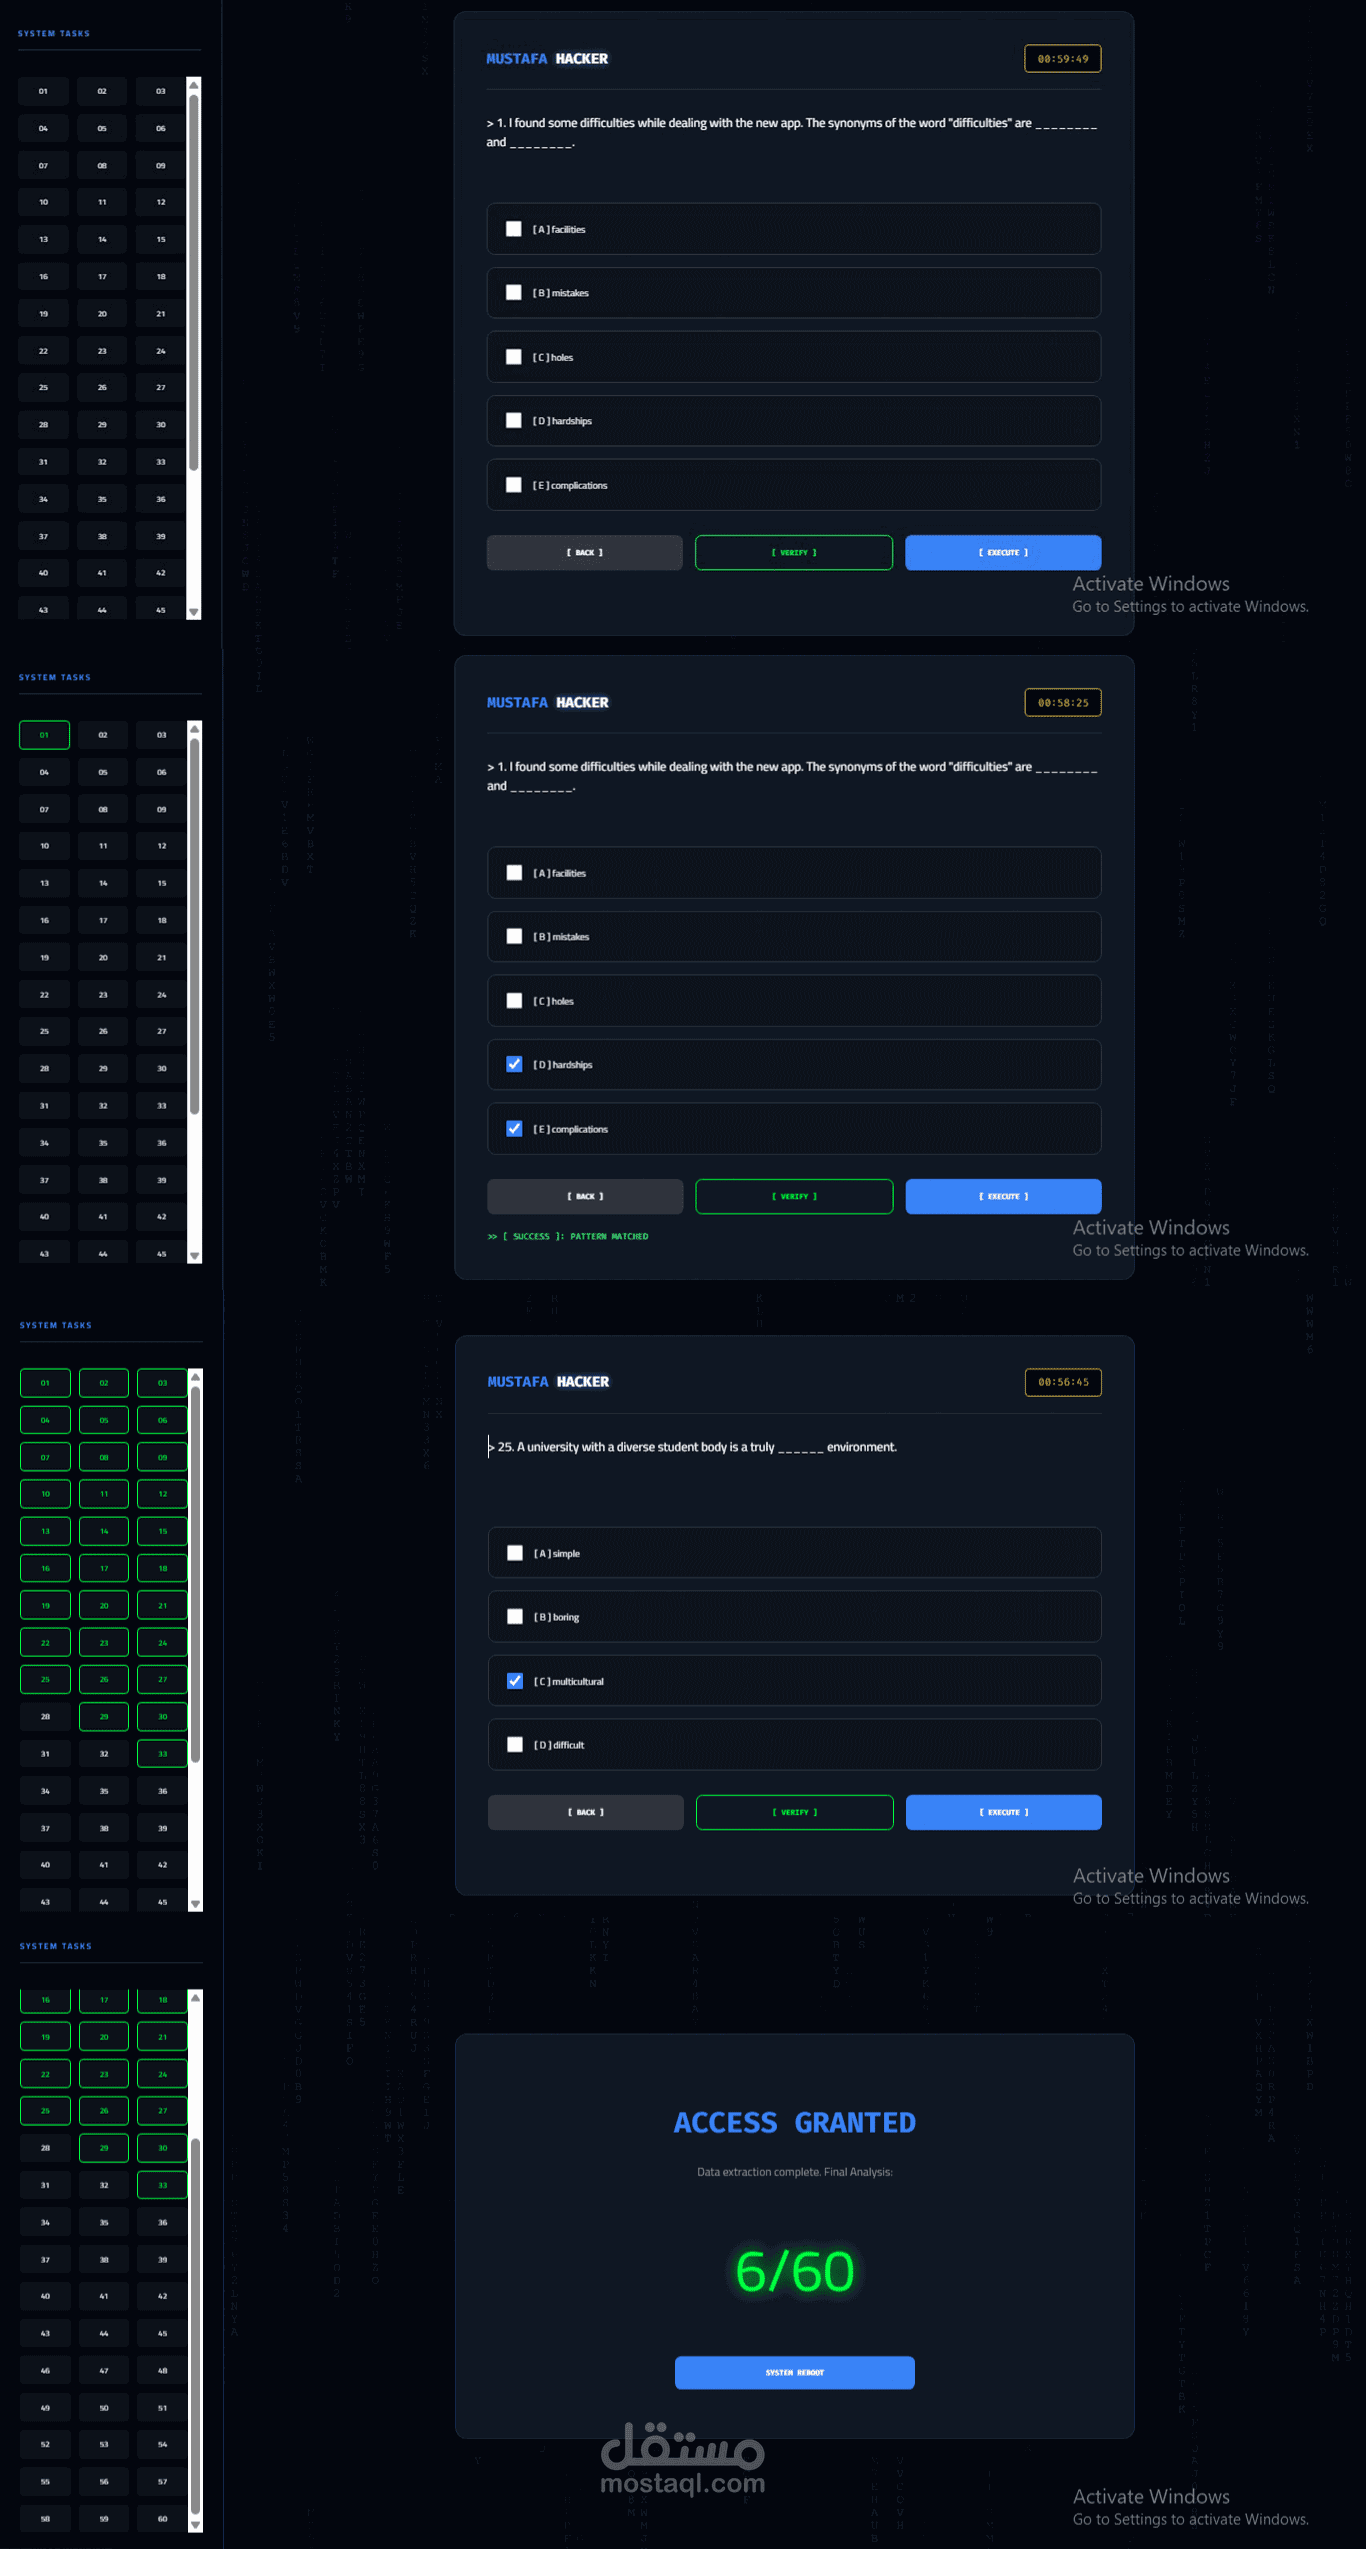
Task: Open system task 49
Action: (x=45, y=2408)
